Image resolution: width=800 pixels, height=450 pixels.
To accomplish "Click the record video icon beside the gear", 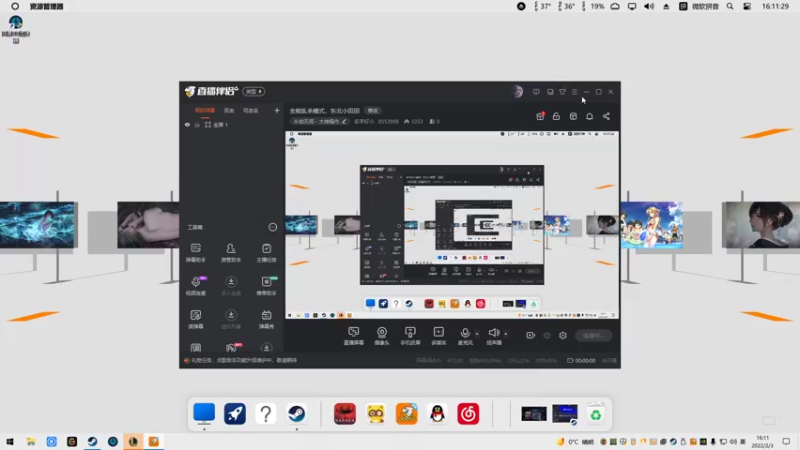I will pyautogui.click(x=530, y=335).
